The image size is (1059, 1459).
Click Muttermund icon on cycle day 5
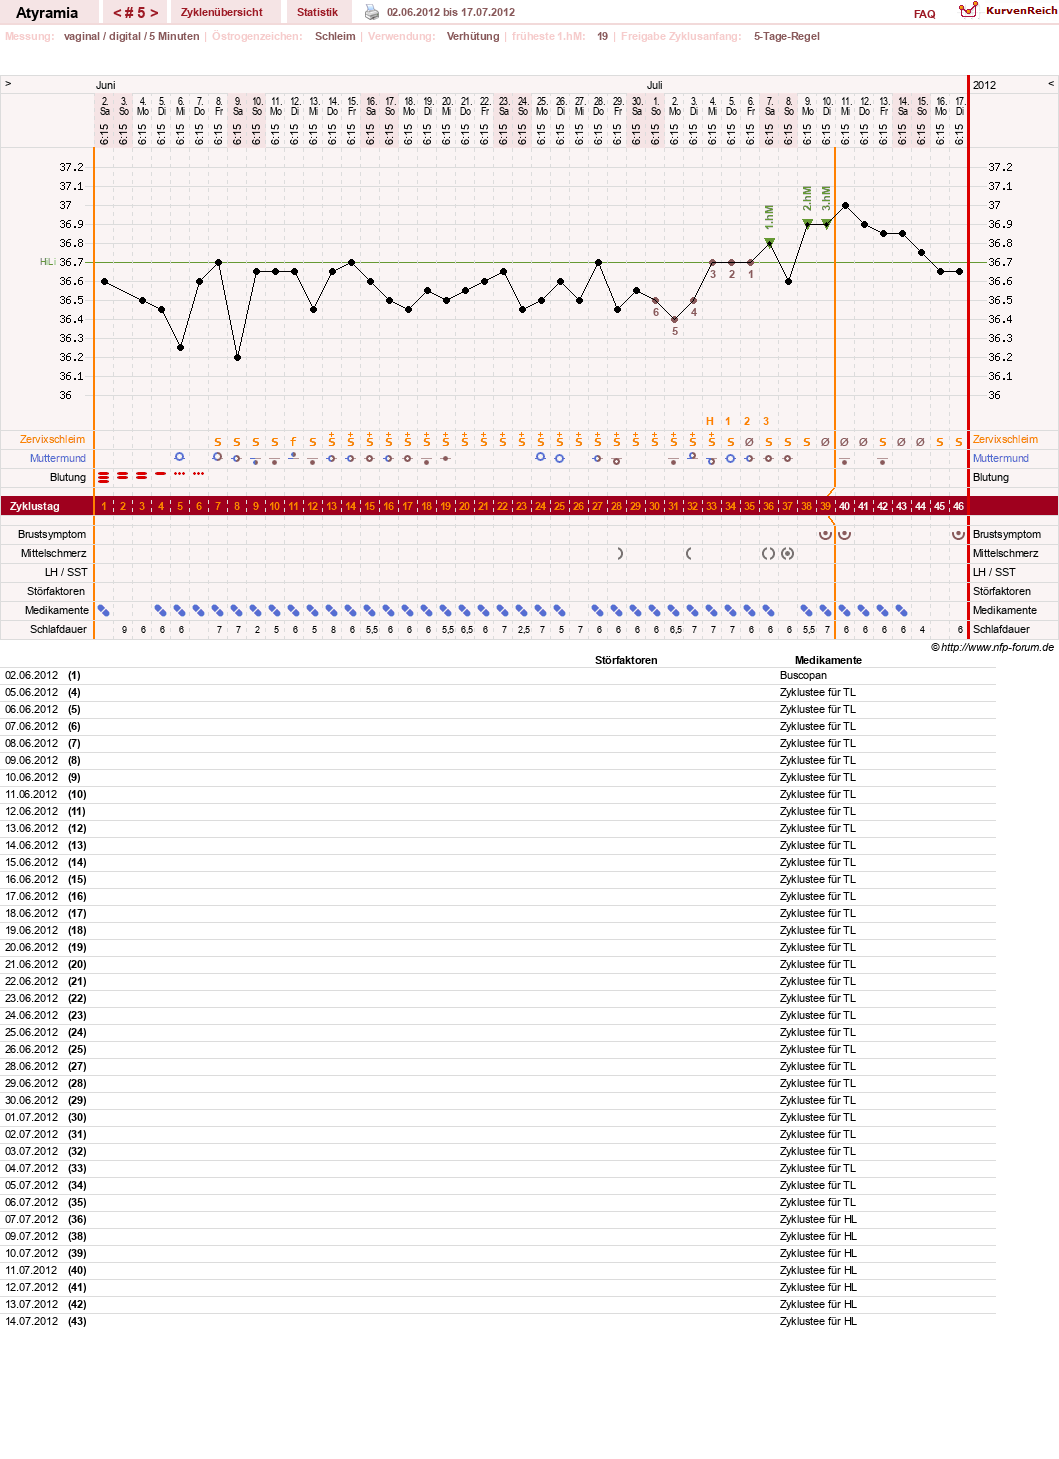pos(179,457)
